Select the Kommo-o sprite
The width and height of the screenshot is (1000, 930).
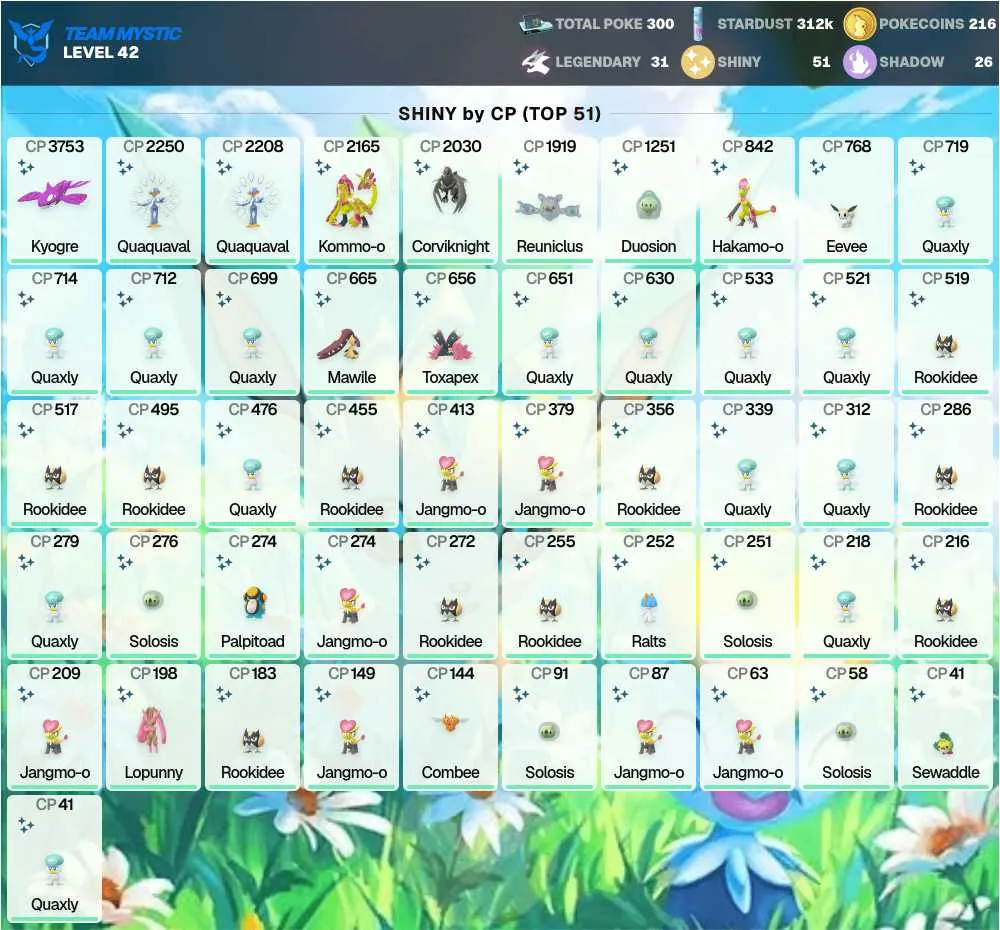pyautogui.click(x=351, y=198)
